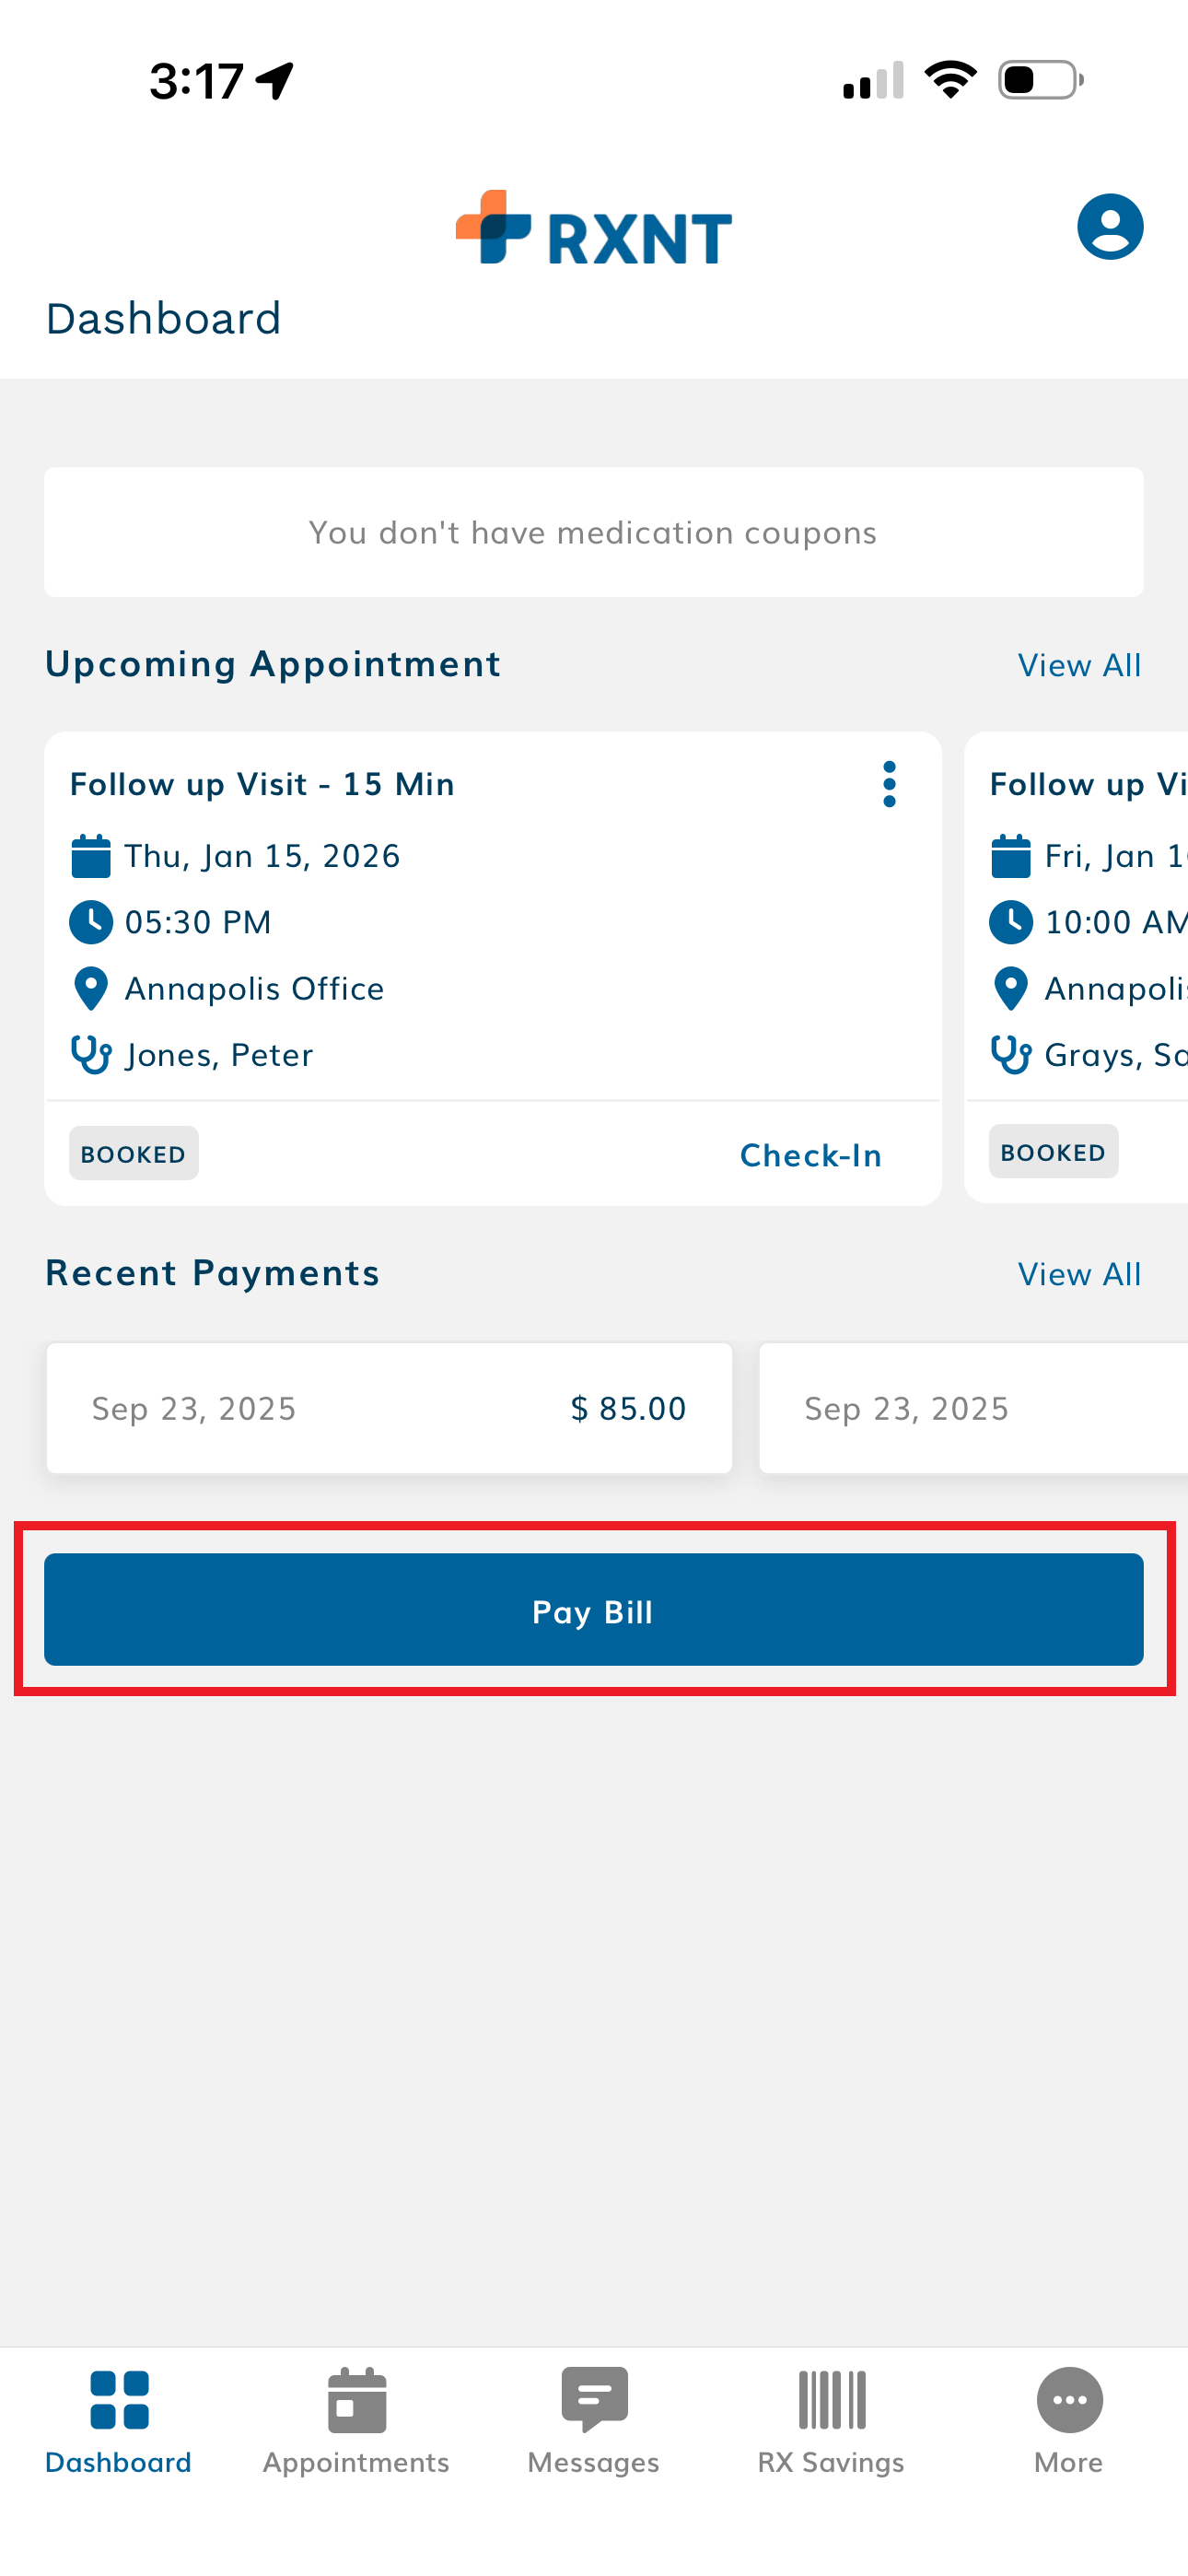Open options for the Jan 15 appointment
Image resolution: width=1188 pixels, height=2576 pixels.
pyautogui.click(x=889, y=784)
